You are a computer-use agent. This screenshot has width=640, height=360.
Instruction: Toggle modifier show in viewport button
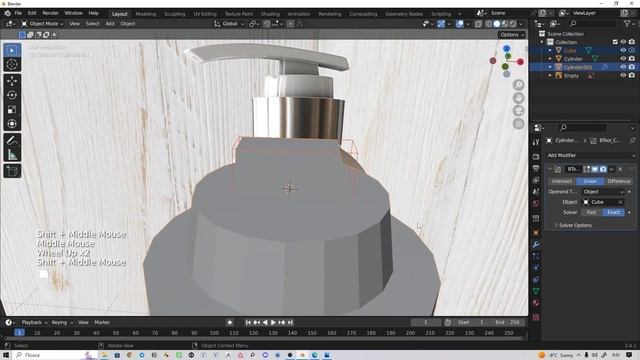pyautogui.click(x=595, y=169)
